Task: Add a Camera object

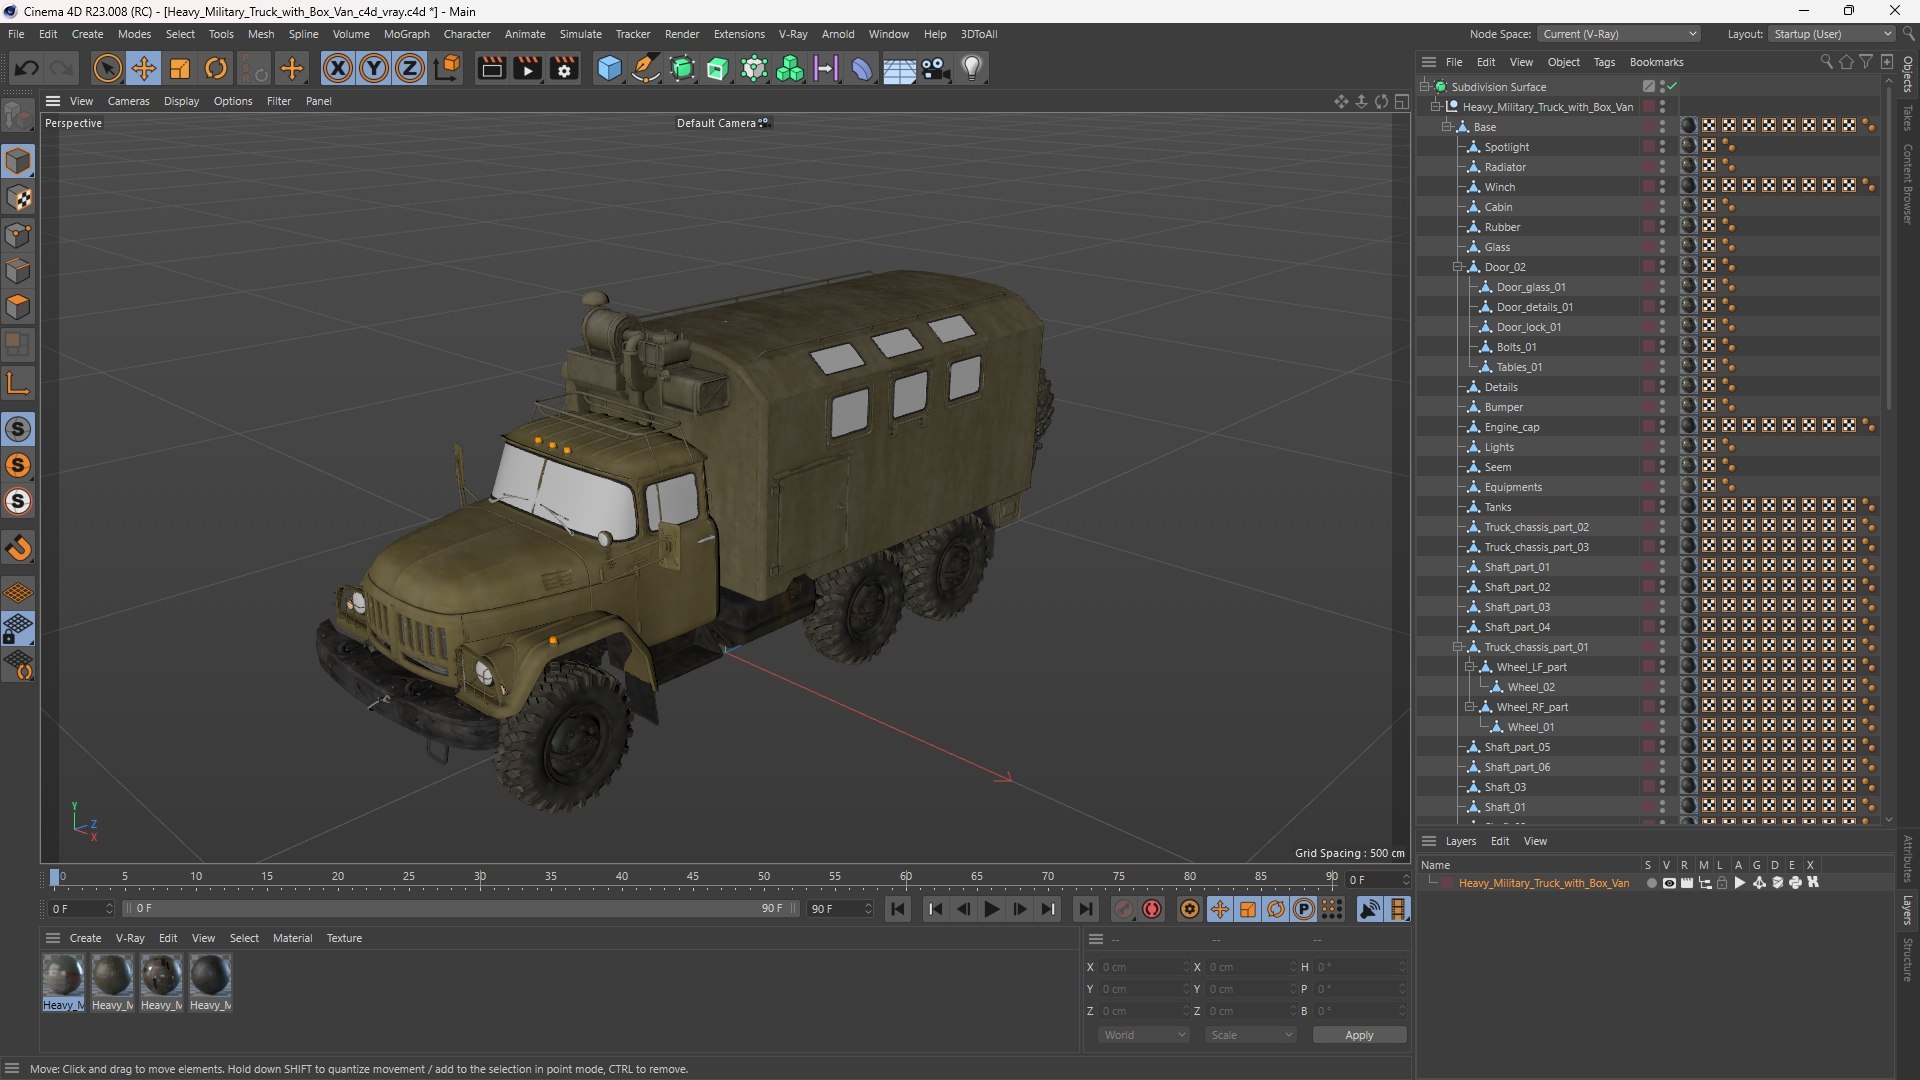Action: pos(936,68)
